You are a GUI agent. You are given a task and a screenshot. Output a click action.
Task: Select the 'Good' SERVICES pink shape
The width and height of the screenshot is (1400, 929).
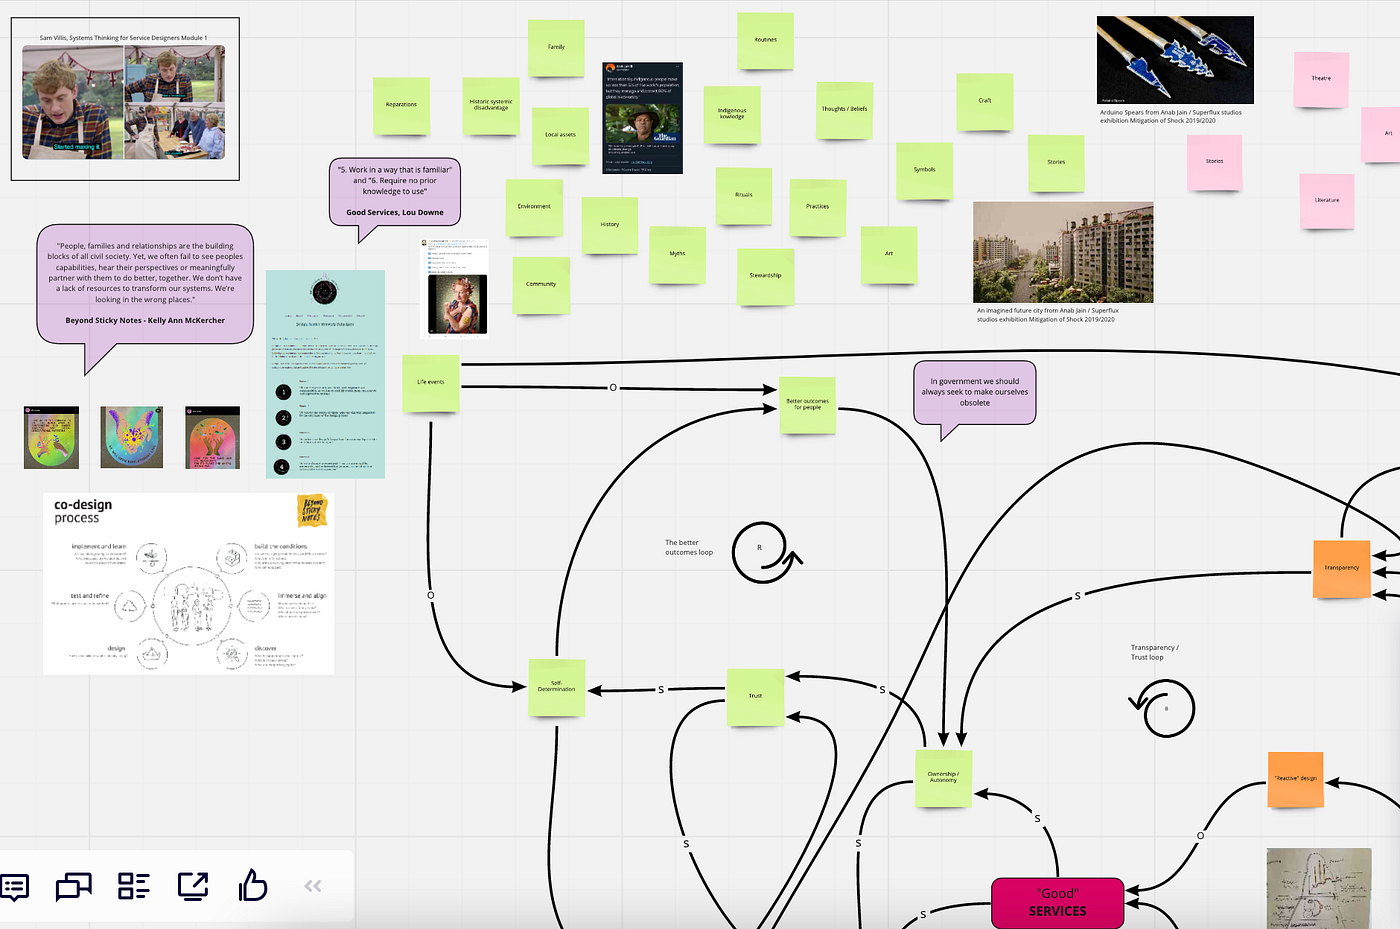point(1057,901)
